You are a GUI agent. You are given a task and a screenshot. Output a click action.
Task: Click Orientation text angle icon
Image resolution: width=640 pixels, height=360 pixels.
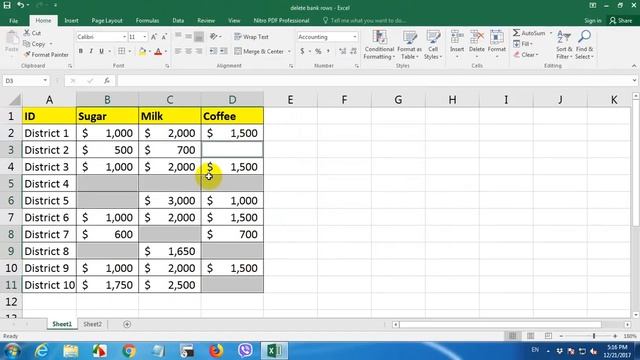(x=213, y=37)
